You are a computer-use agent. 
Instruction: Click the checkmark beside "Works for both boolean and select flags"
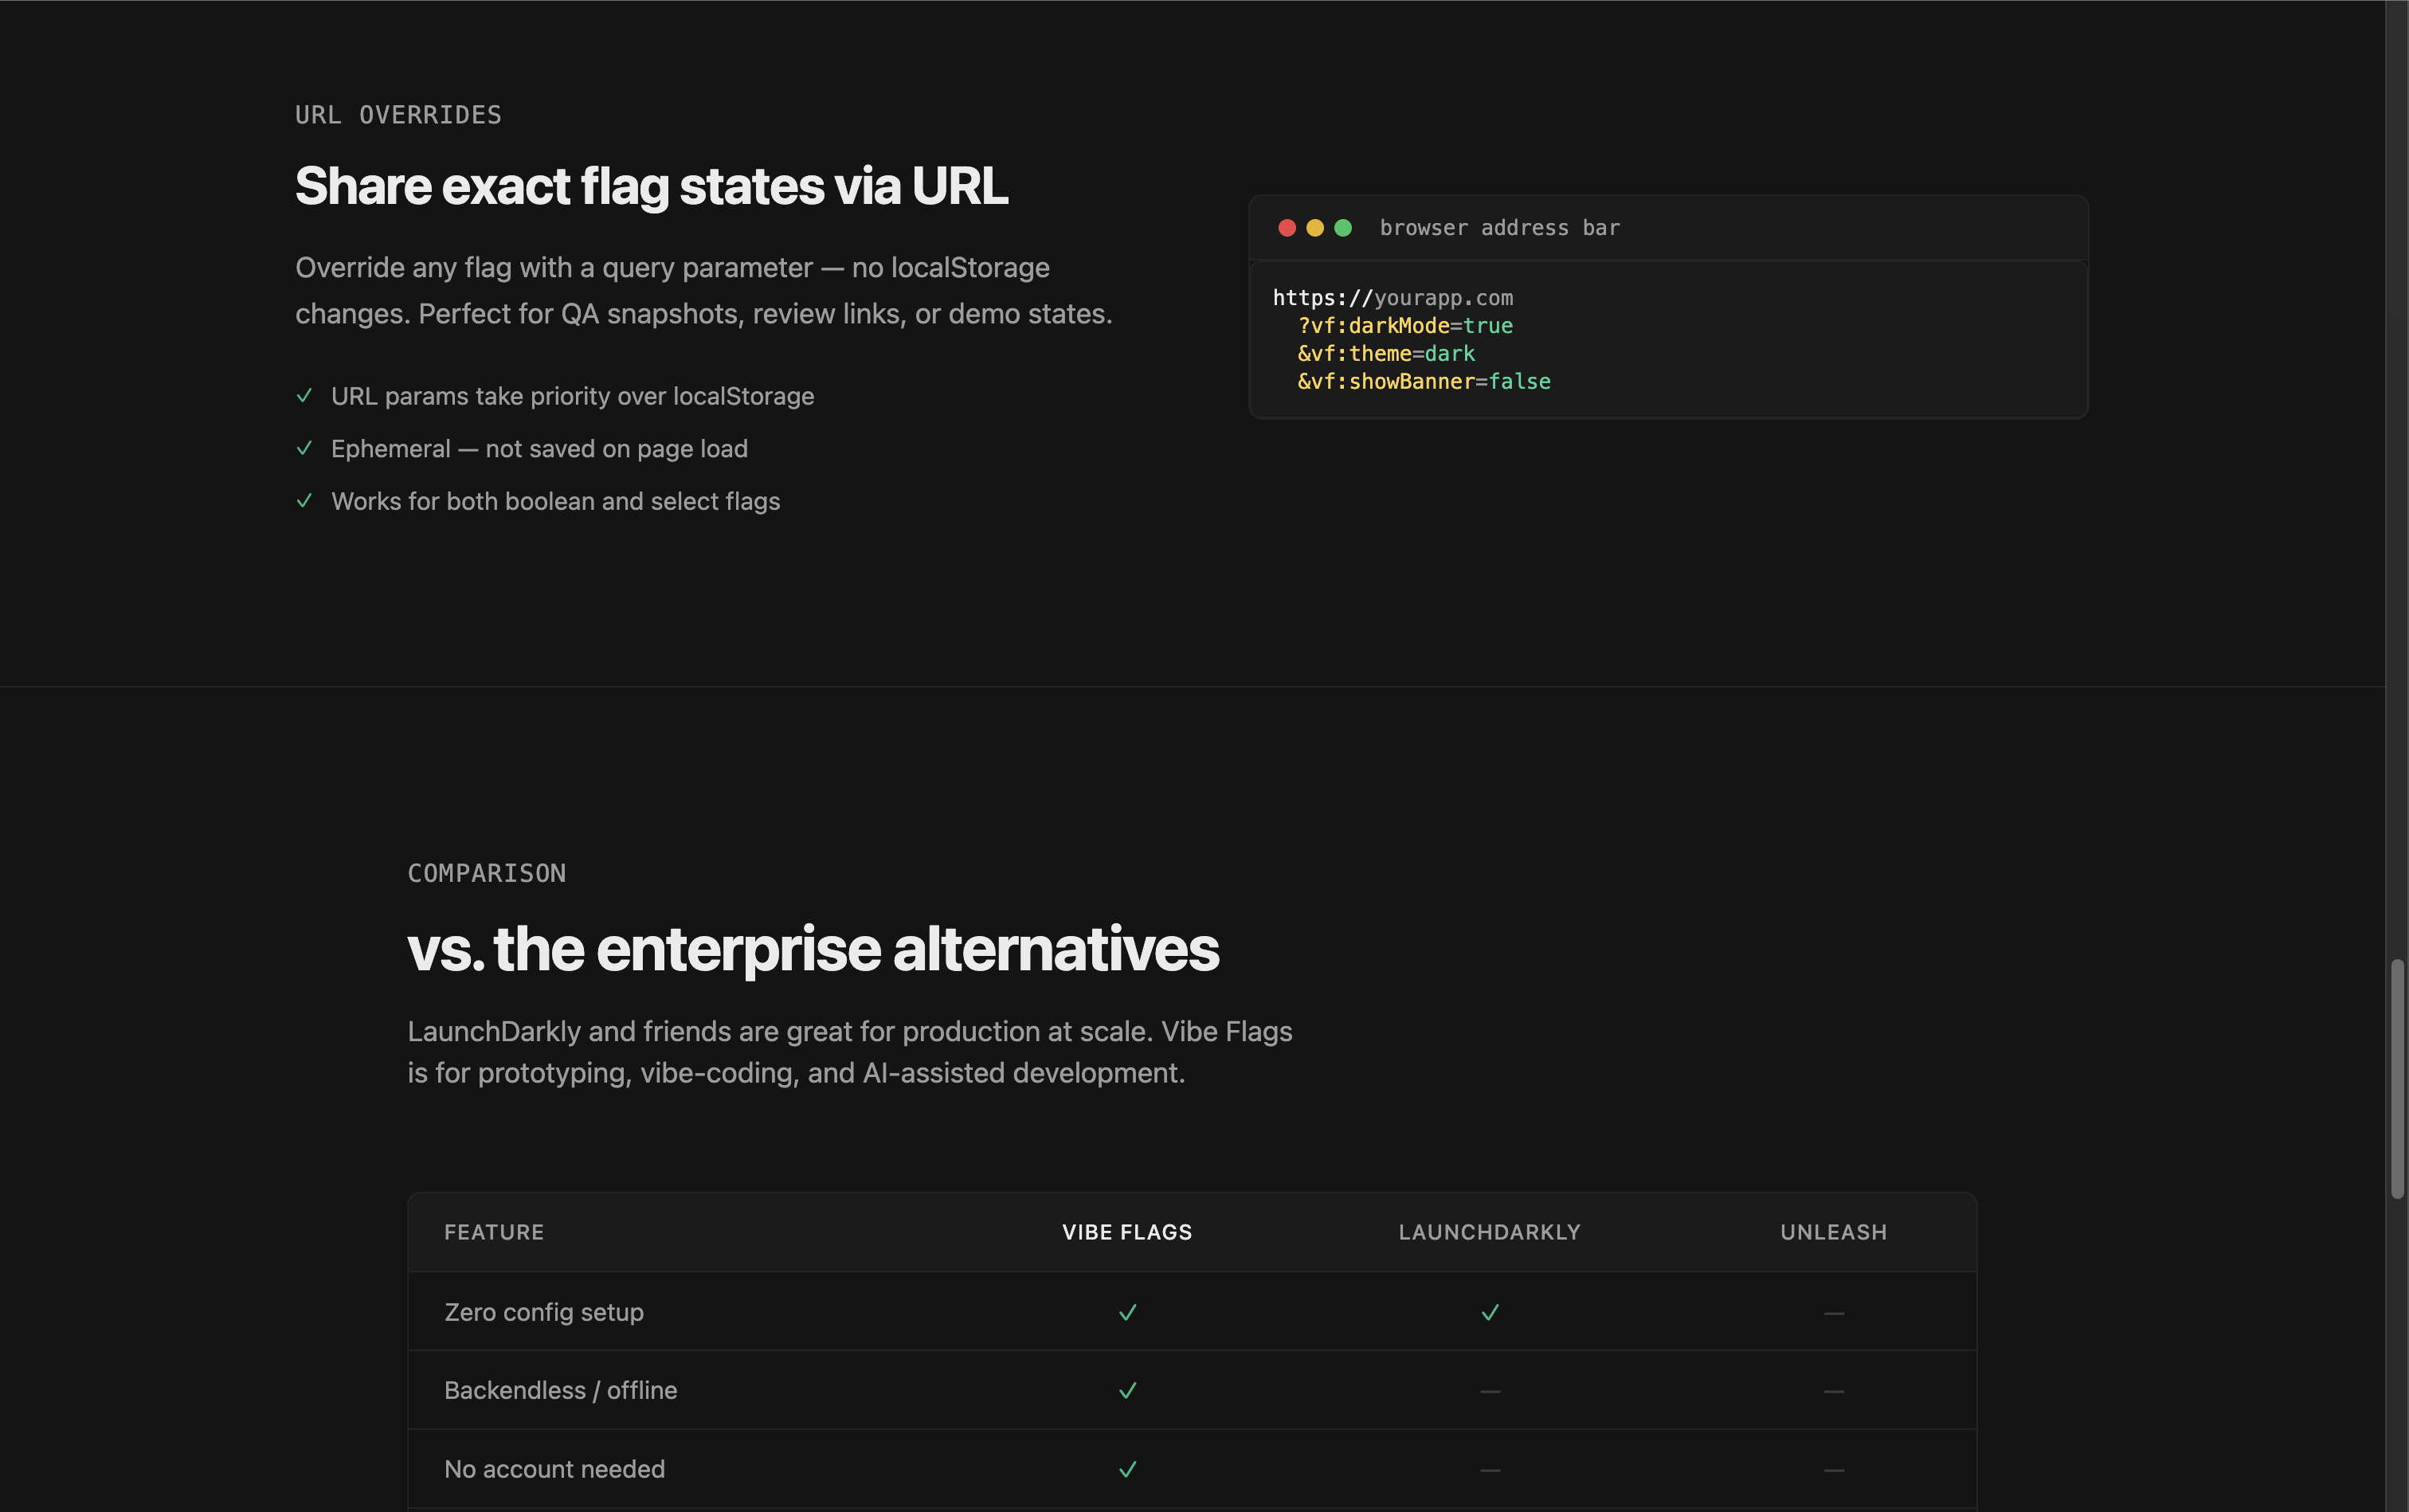pos(305,501)
